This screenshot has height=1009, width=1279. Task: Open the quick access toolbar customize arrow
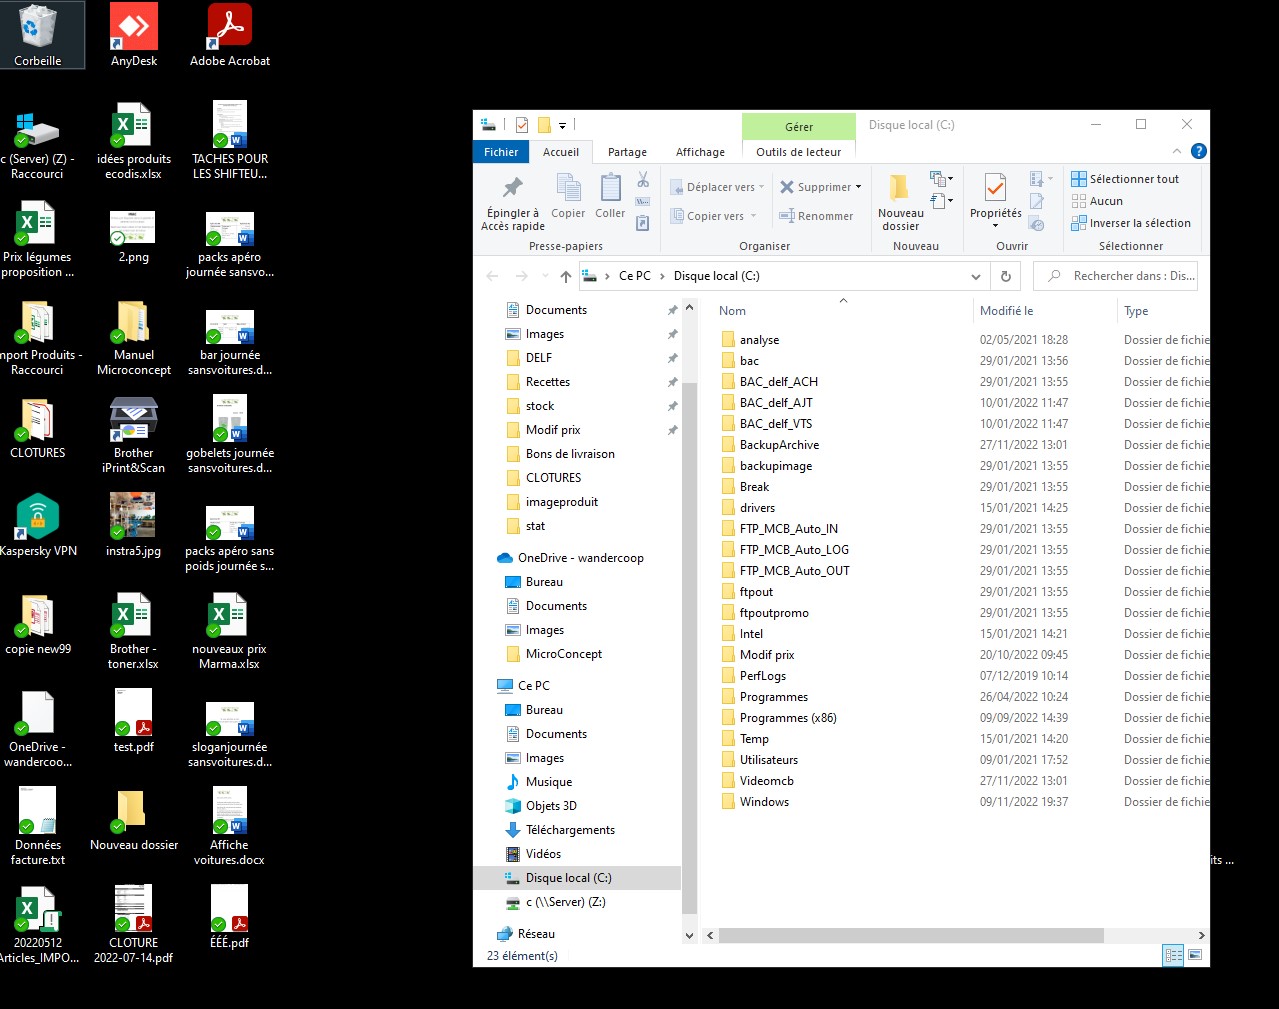562,126
